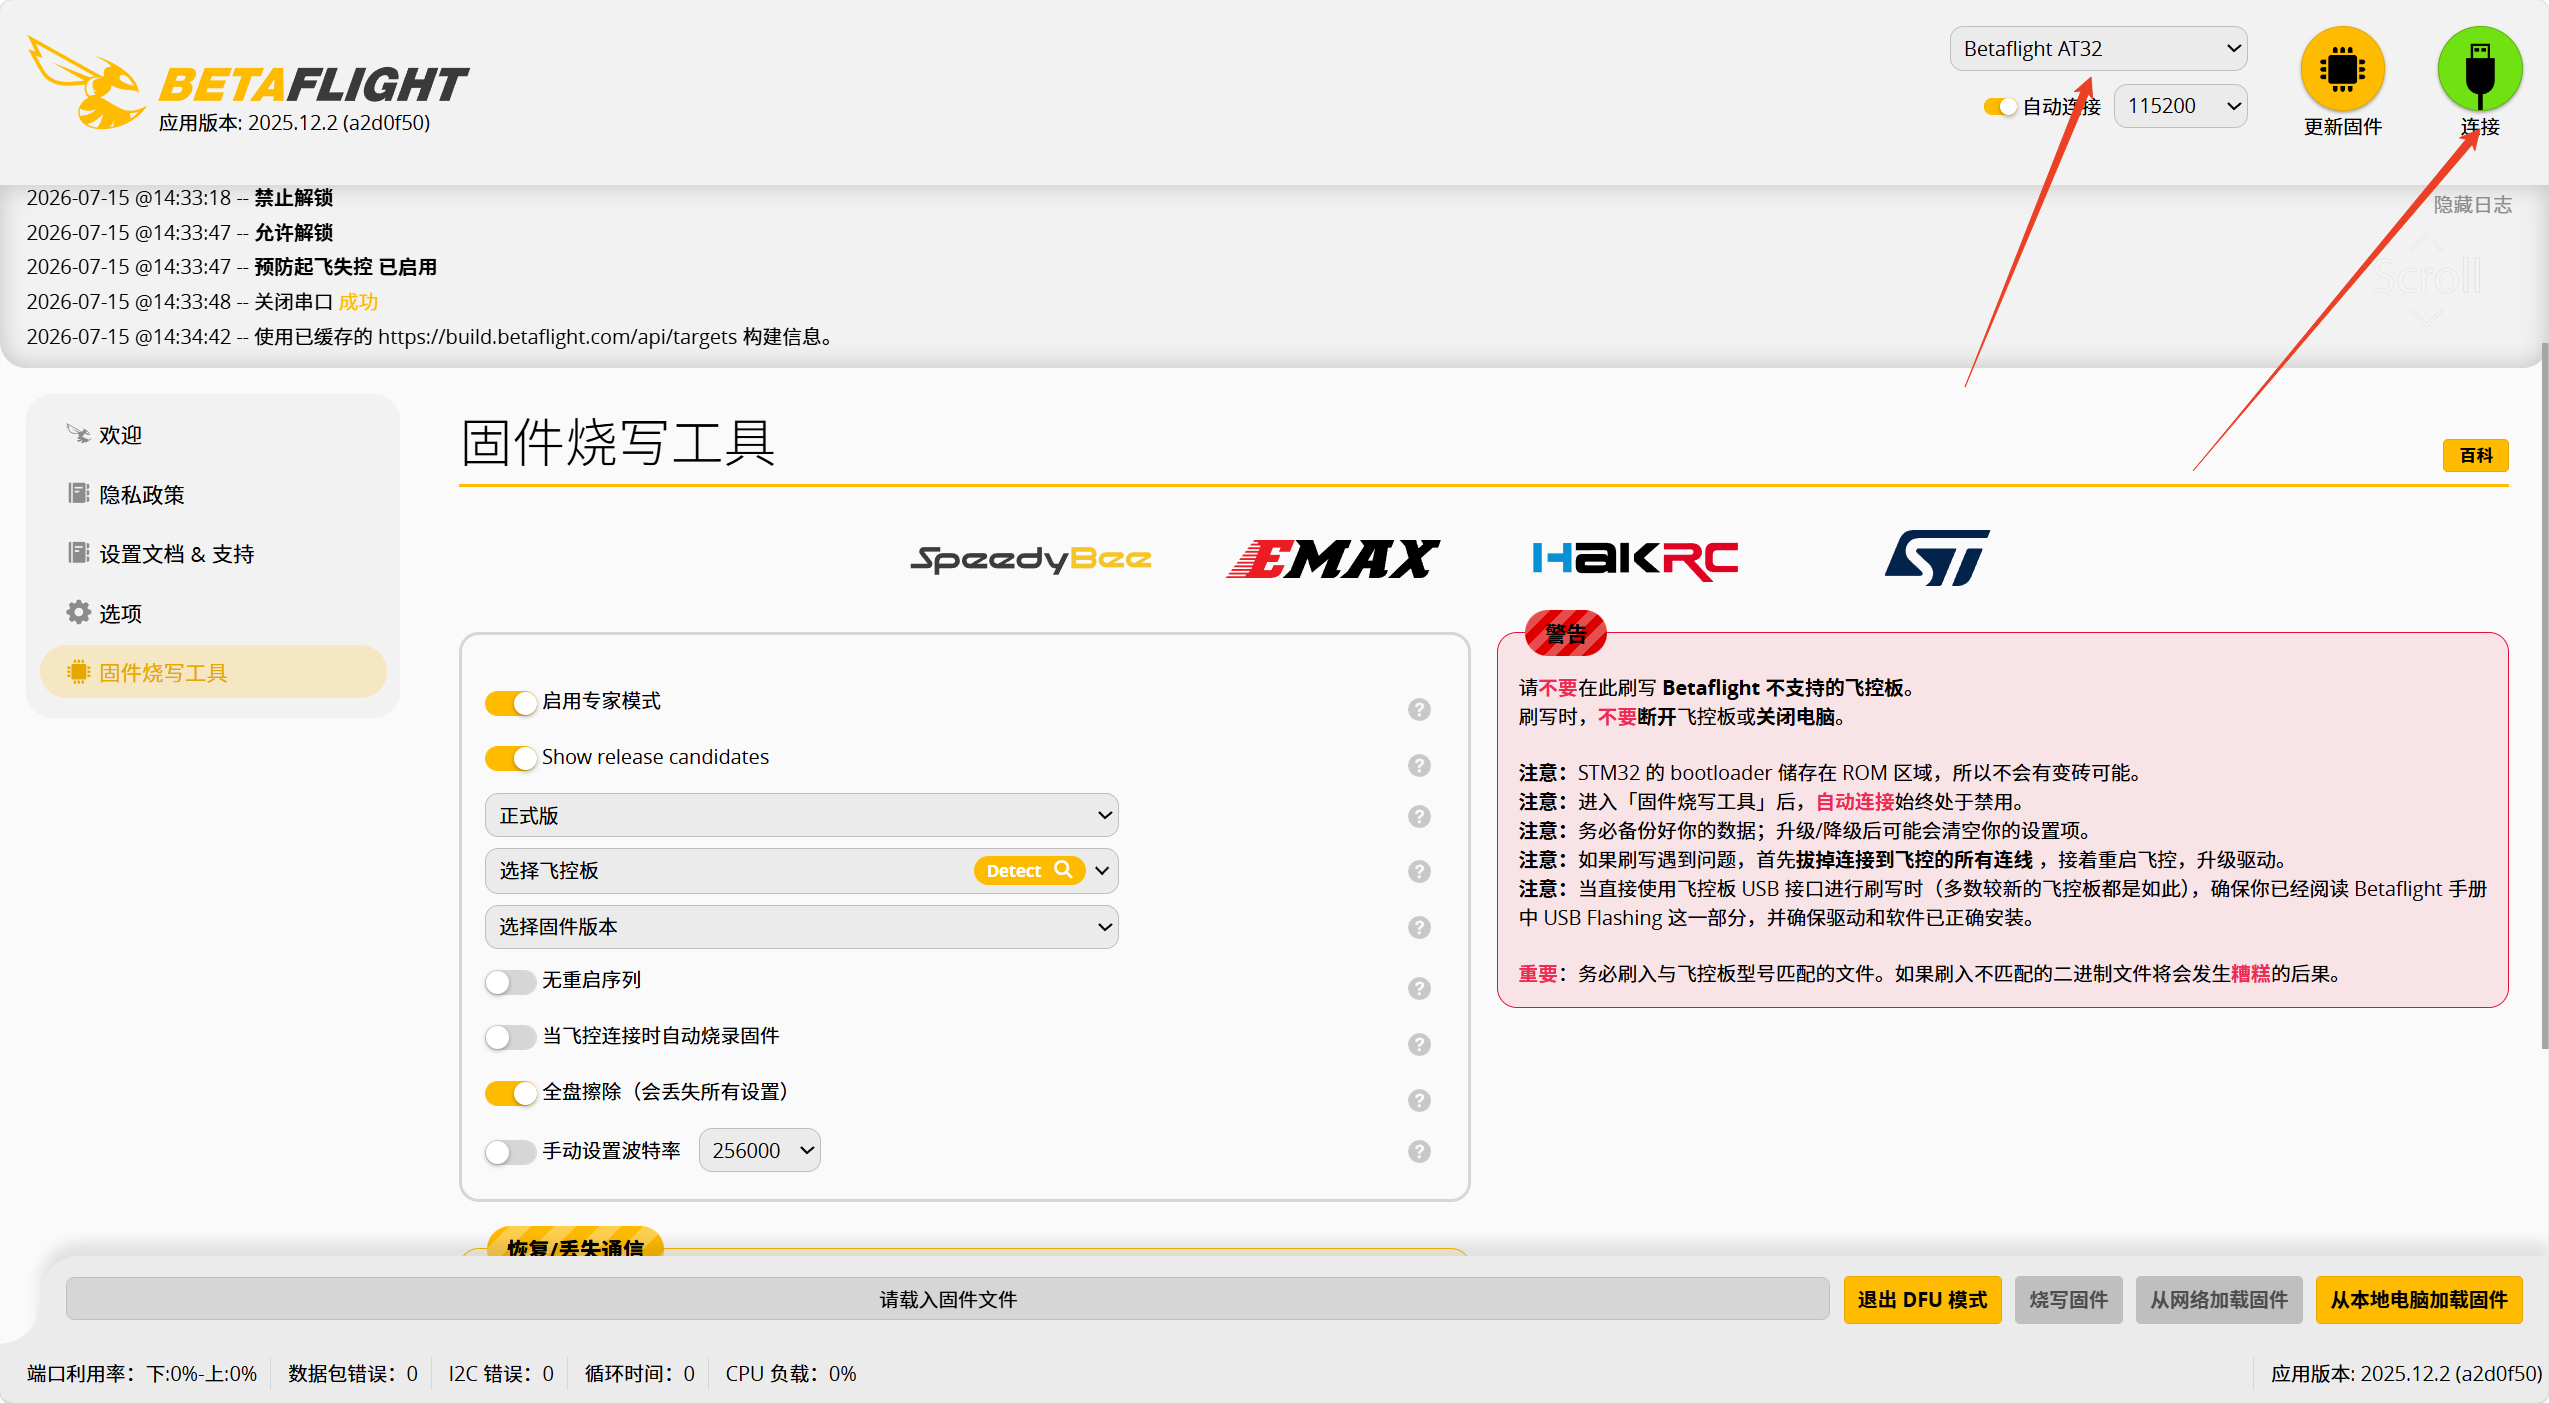Image resolution: width=2549 pixels, height=1403 pixels.
Task: Turn off 全盘擦除 toggle
Action: click(x=510, y=1093)
